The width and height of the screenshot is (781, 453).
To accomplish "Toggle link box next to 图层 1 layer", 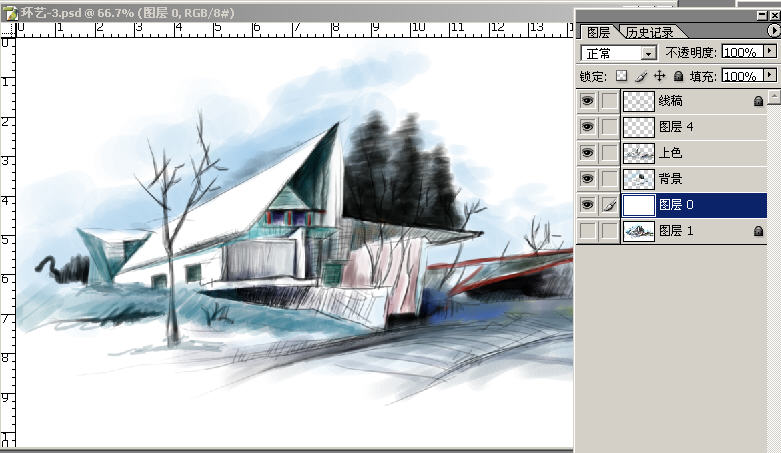I will [609, 231].
